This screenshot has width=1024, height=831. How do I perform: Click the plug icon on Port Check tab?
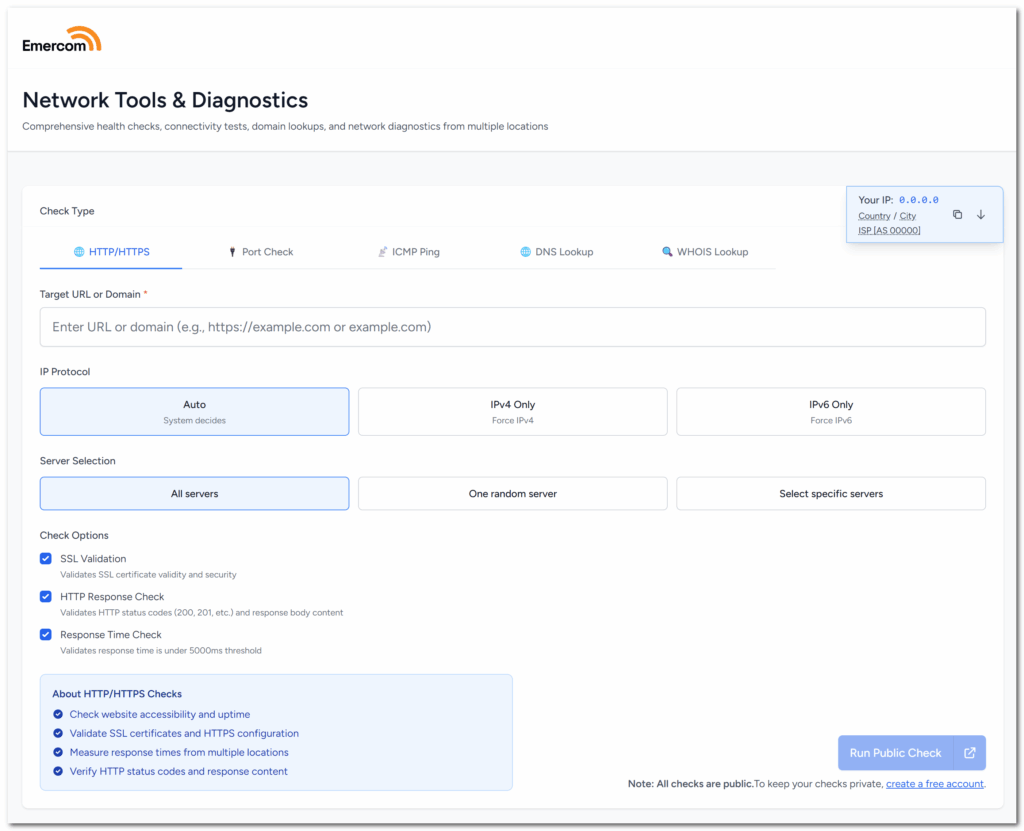click(x=232, y=252)
